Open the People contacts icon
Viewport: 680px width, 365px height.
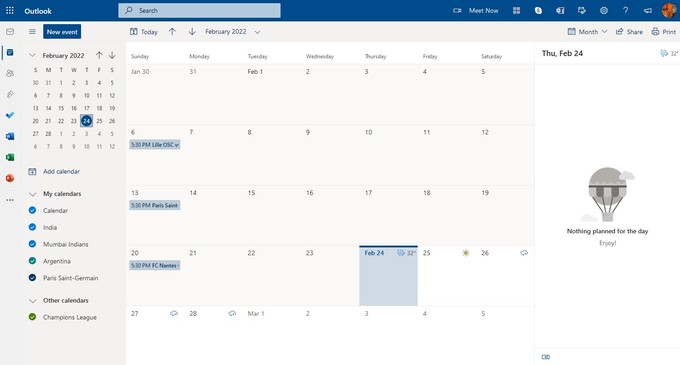(10, 73)
